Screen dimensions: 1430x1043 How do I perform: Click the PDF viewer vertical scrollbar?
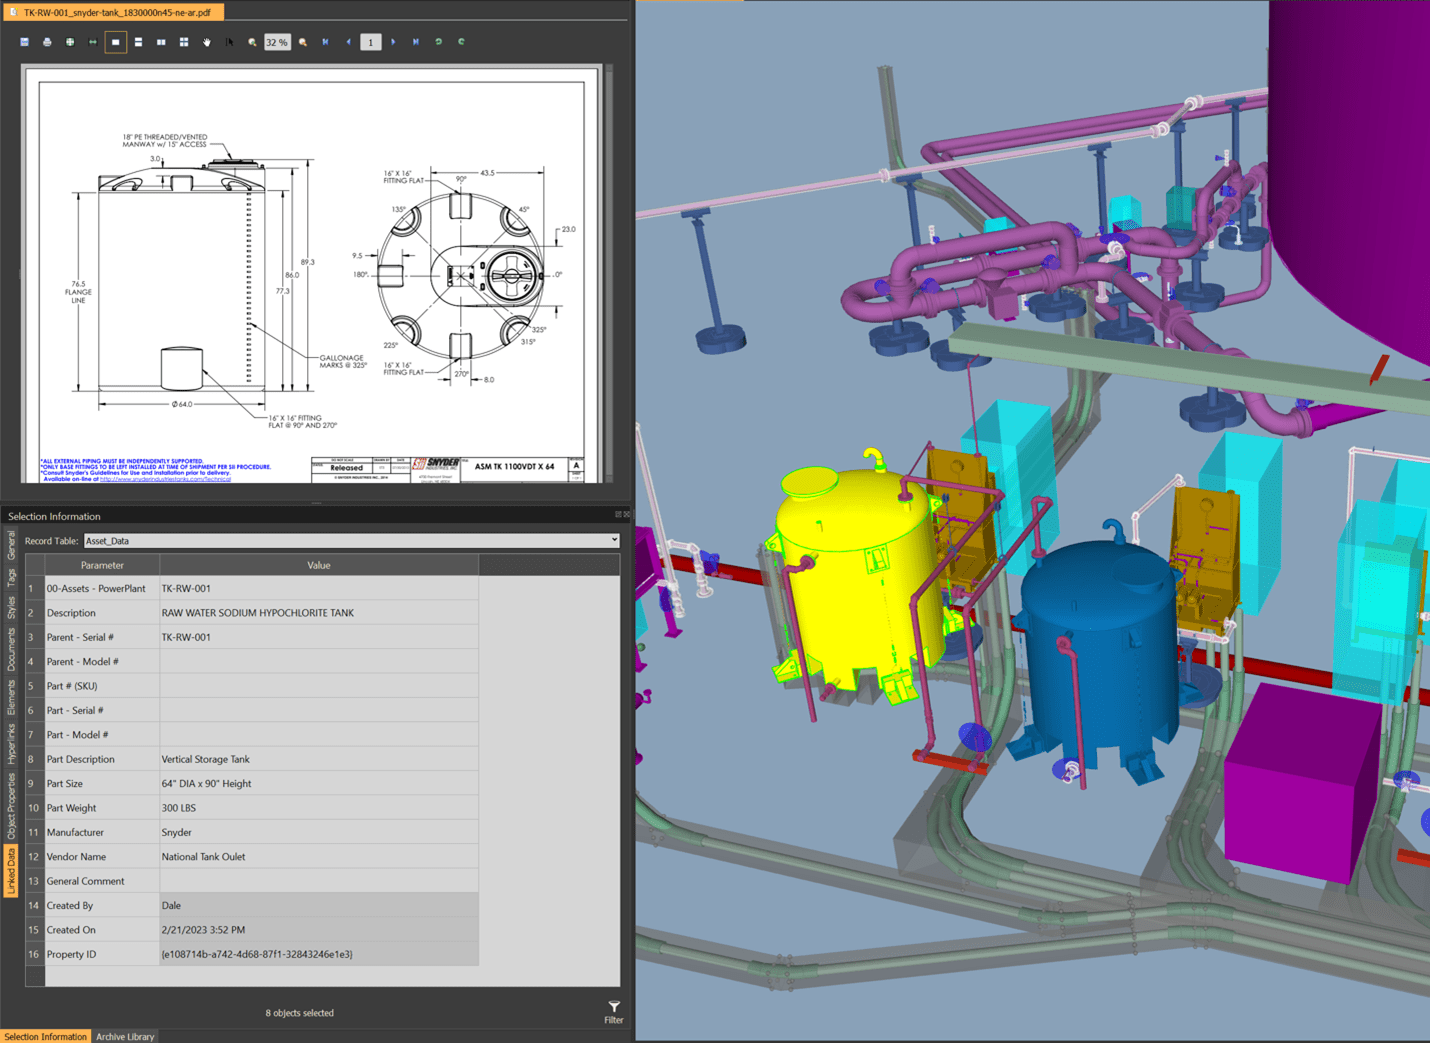pyautogui.click(x=608, y=275)
